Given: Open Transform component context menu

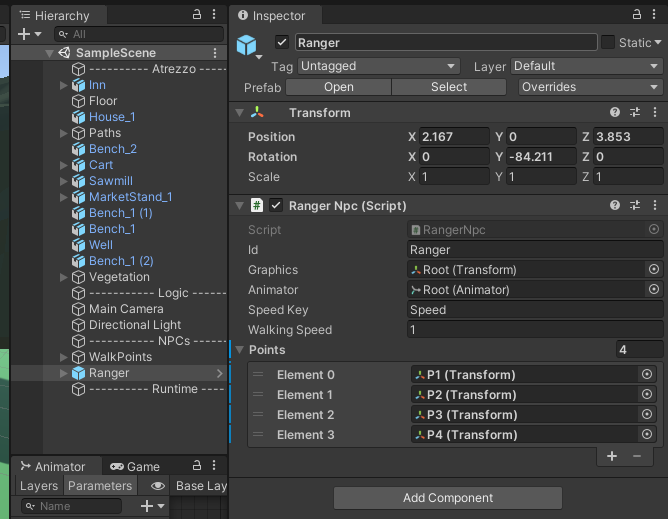Looking at the screenshot, I should click(x=655, y=112).
